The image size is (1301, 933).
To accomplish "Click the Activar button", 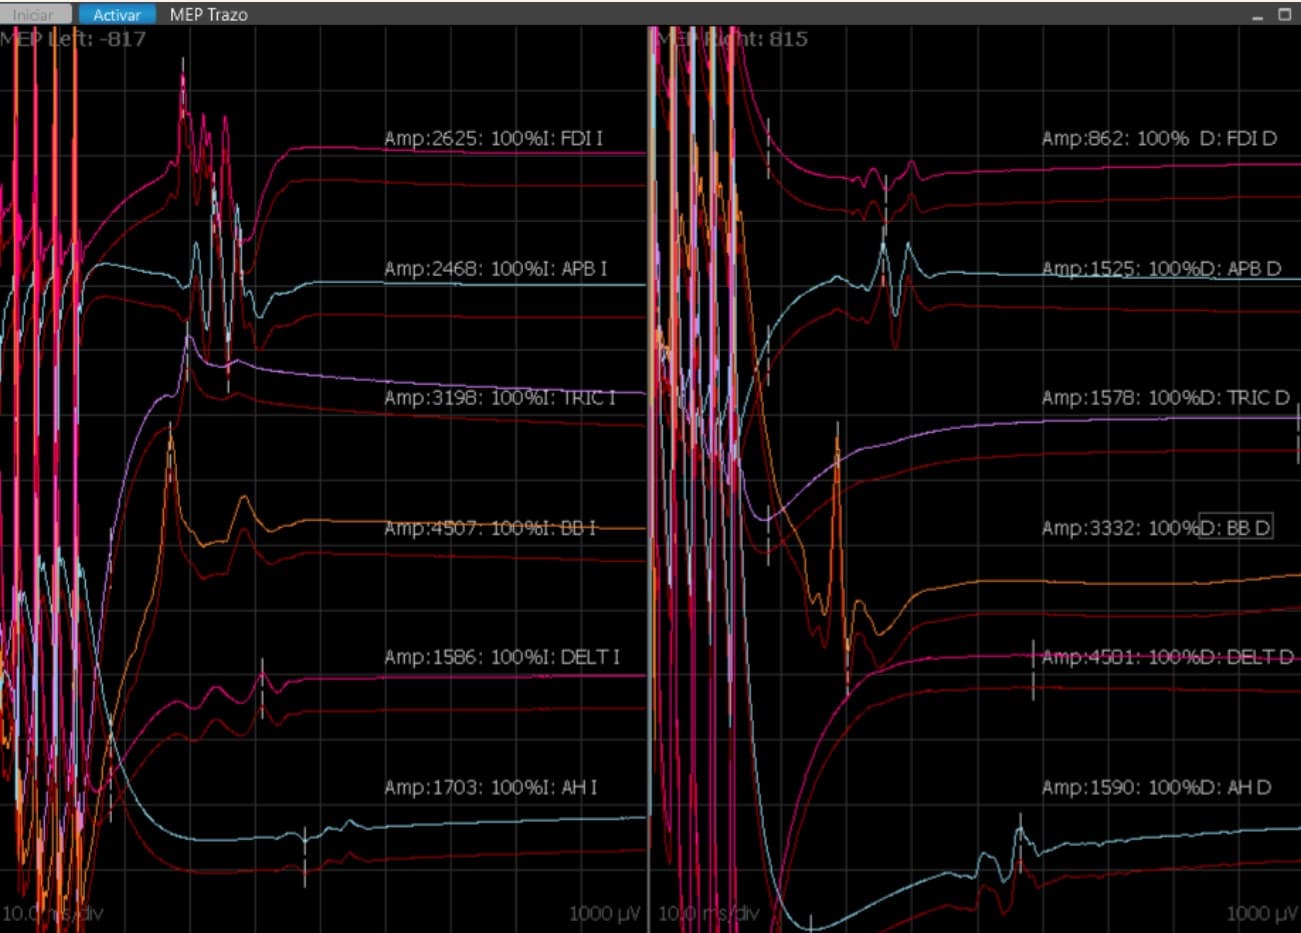I will (117, 15).
